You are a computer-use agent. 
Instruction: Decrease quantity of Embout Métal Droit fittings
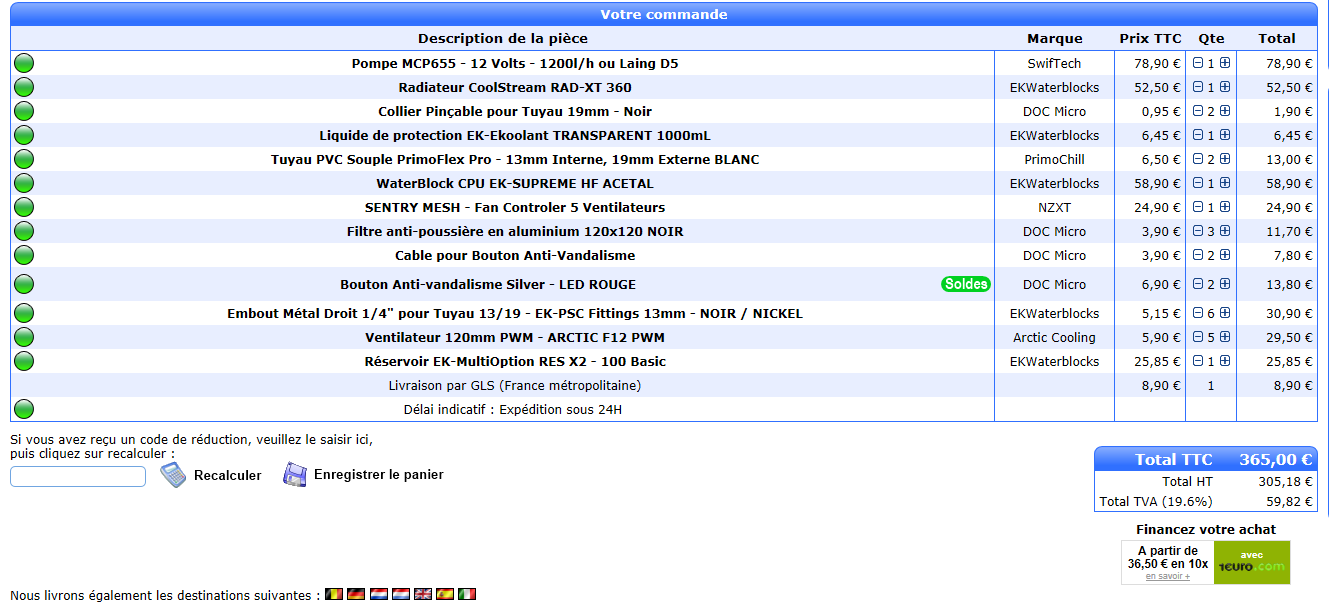click(1198, 313)
